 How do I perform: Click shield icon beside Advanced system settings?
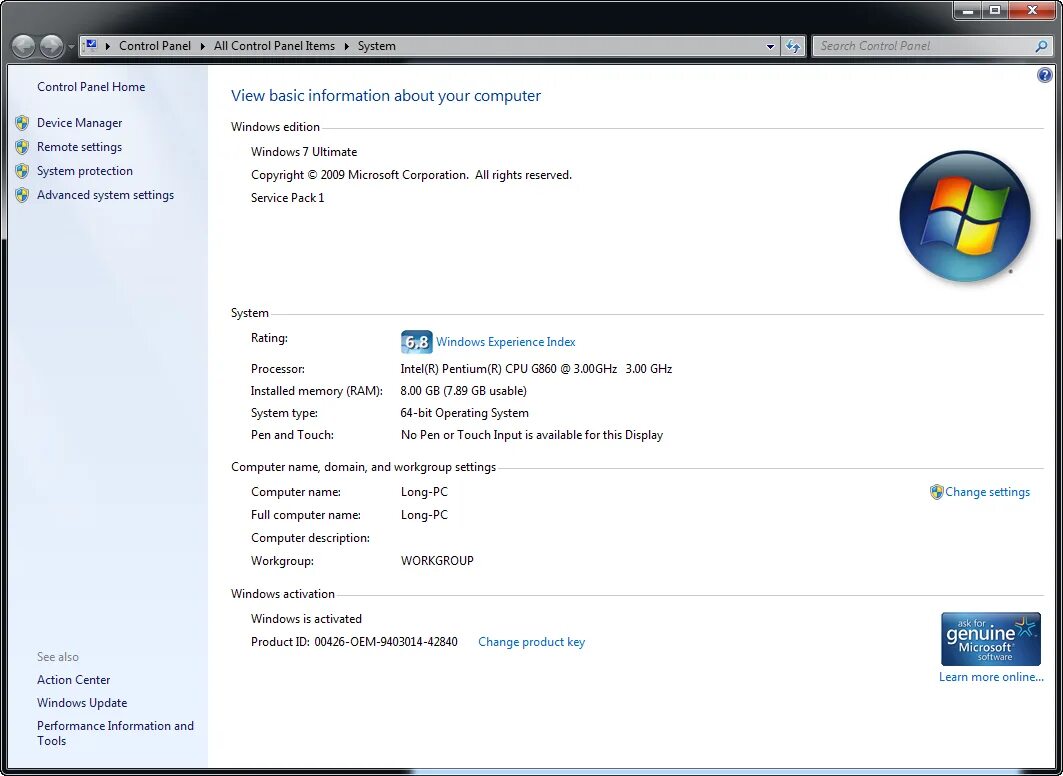[x=22, y=195]
